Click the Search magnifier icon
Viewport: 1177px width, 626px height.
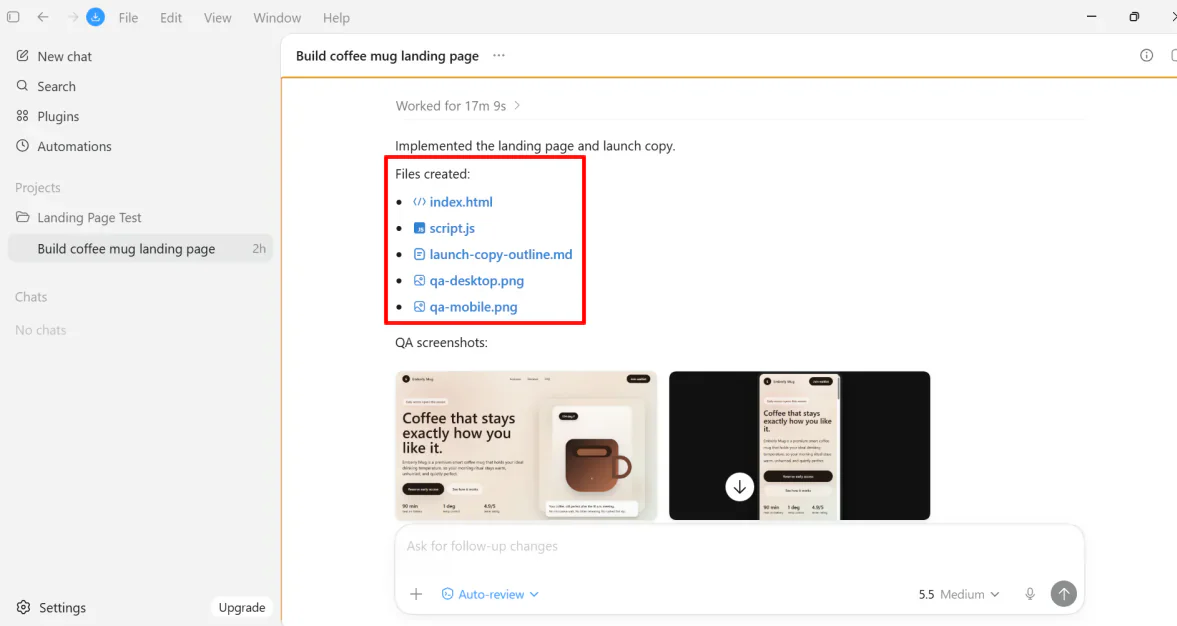(x=23, y=86)
